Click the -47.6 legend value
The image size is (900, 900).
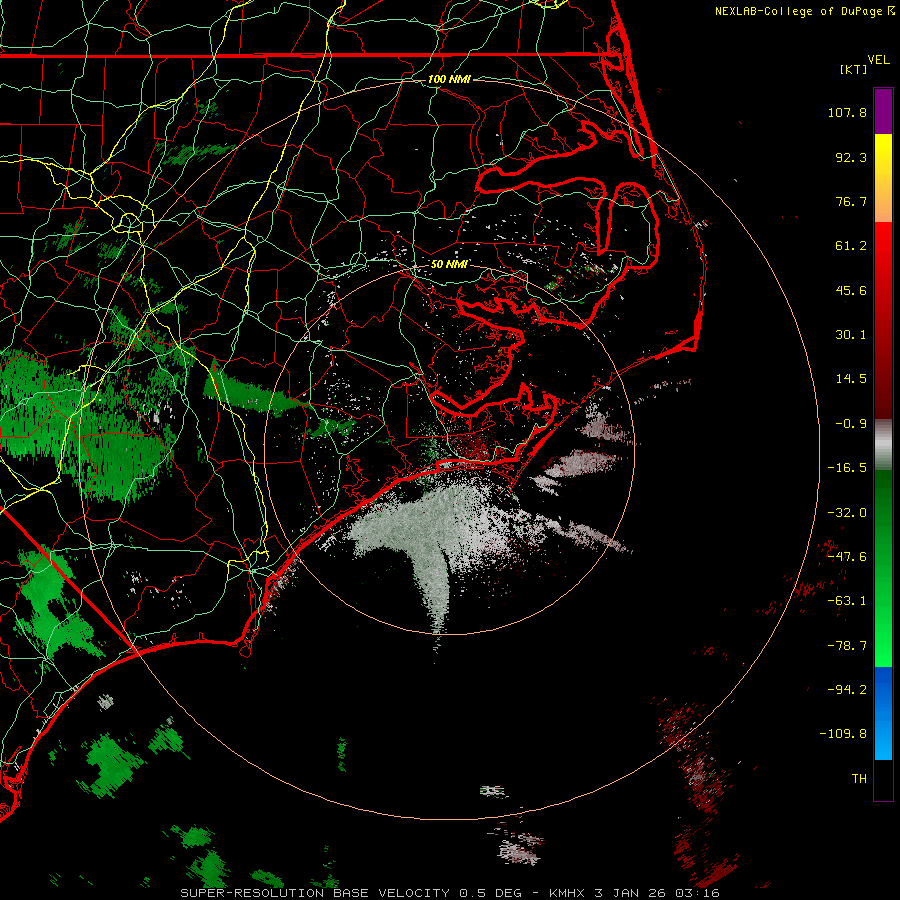tap(847, 557)
